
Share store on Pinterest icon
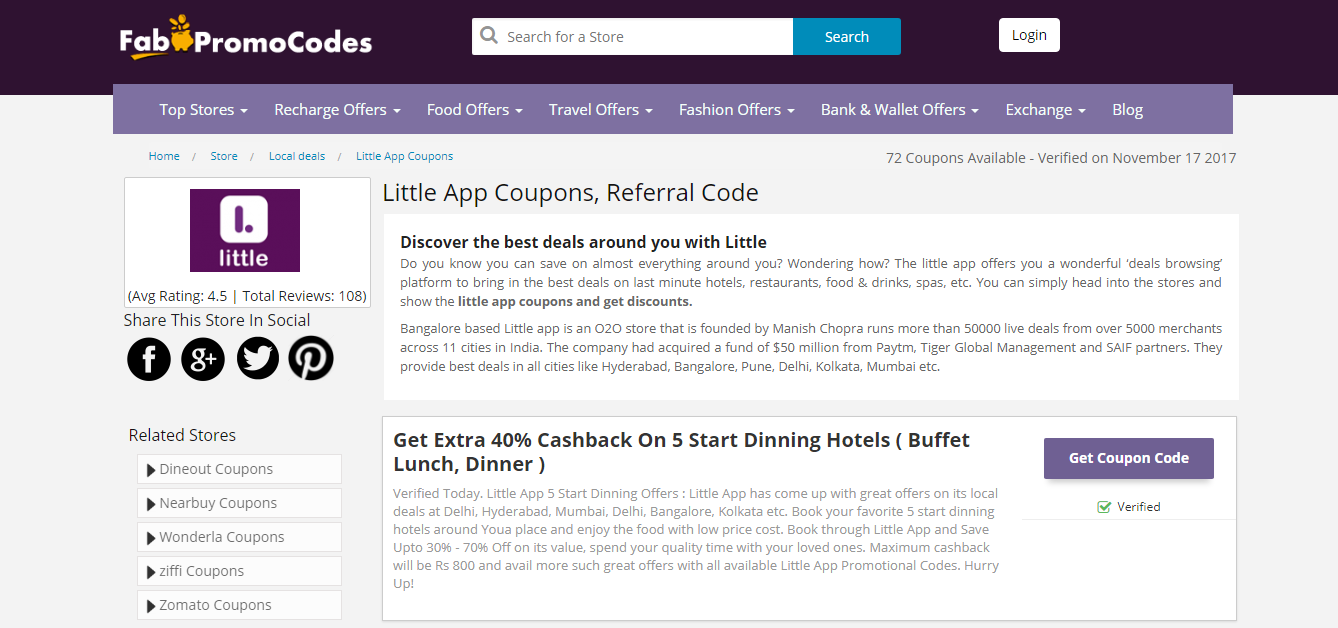pyautogui.click(x=311, y=358)
